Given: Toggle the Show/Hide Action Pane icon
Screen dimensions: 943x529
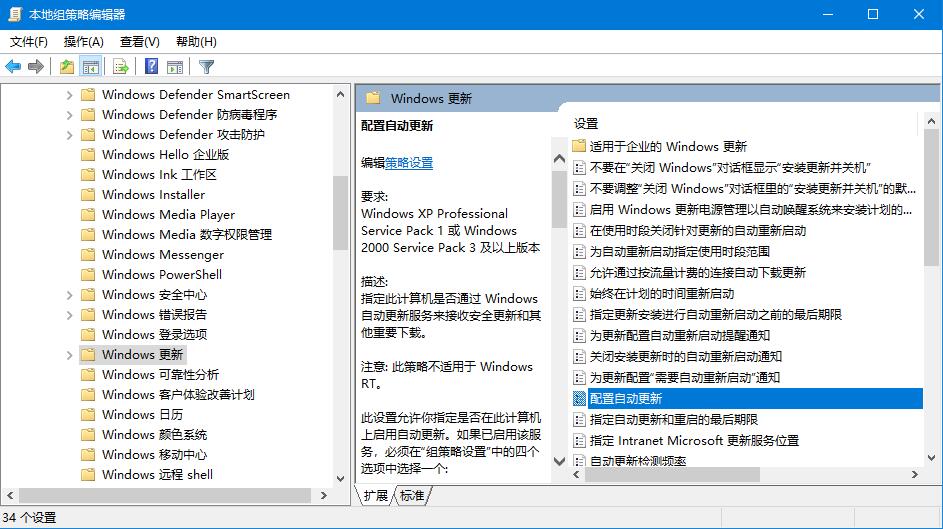Looking at the screenshot, I should click(175, 67).
